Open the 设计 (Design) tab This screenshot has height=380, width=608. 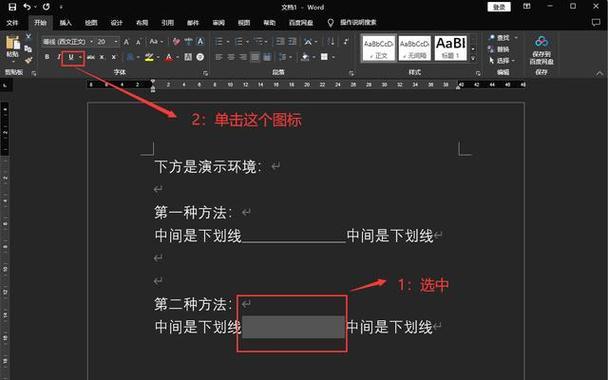116,22
